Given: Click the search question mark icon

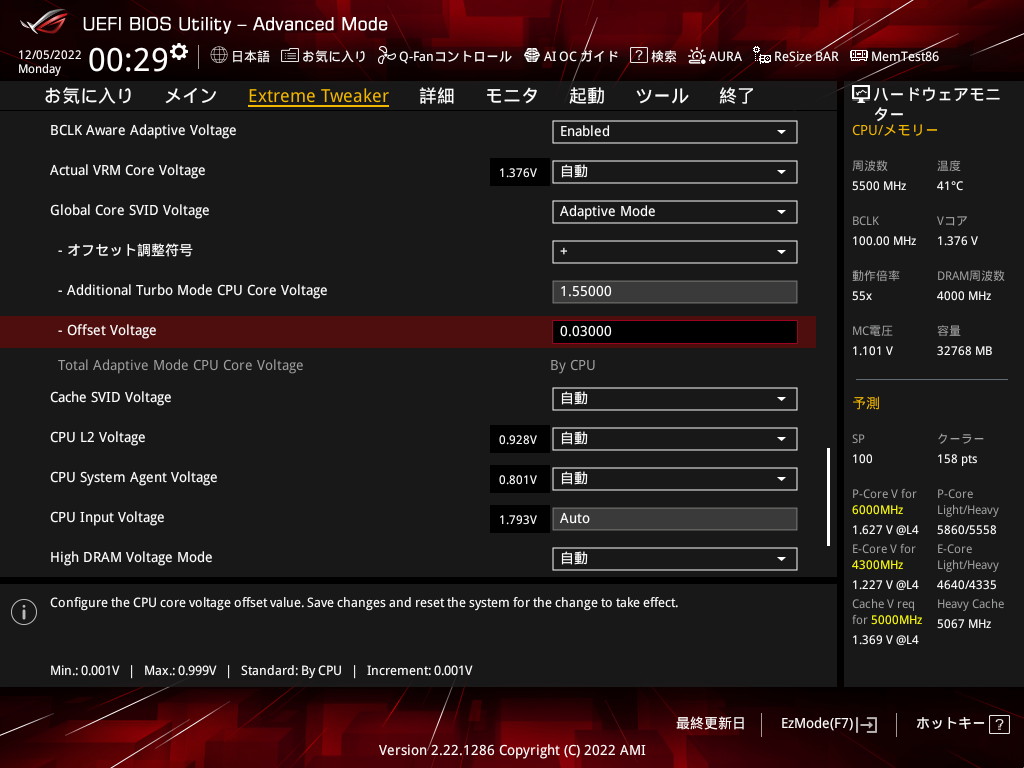Looking at the screenshot, I should click(x=638, y=56).
